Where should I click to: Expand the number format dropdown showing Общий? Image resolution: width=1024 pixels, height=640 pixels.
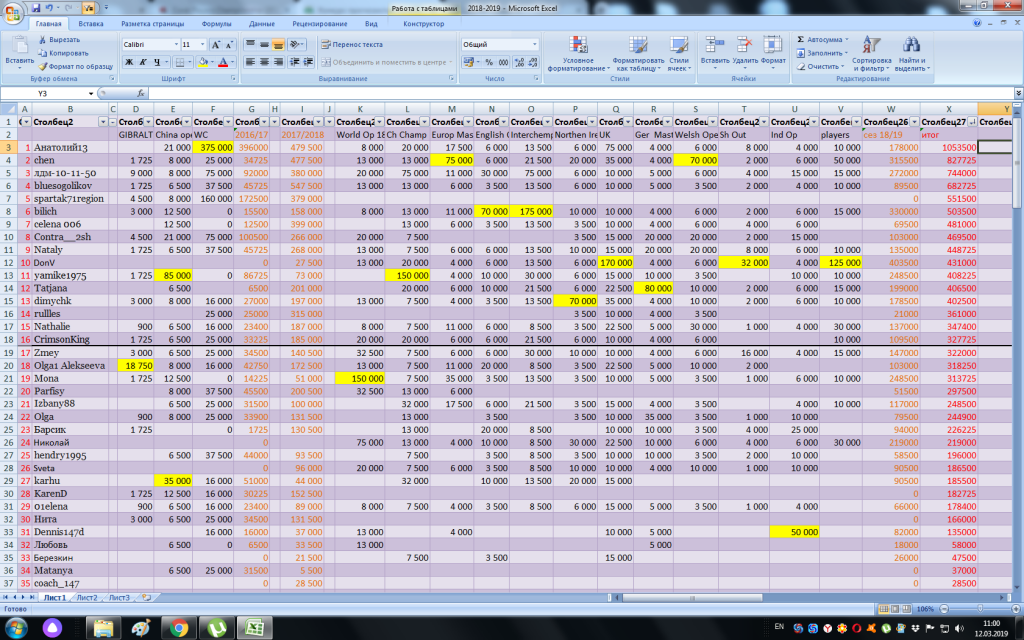[x=535, y=45]
